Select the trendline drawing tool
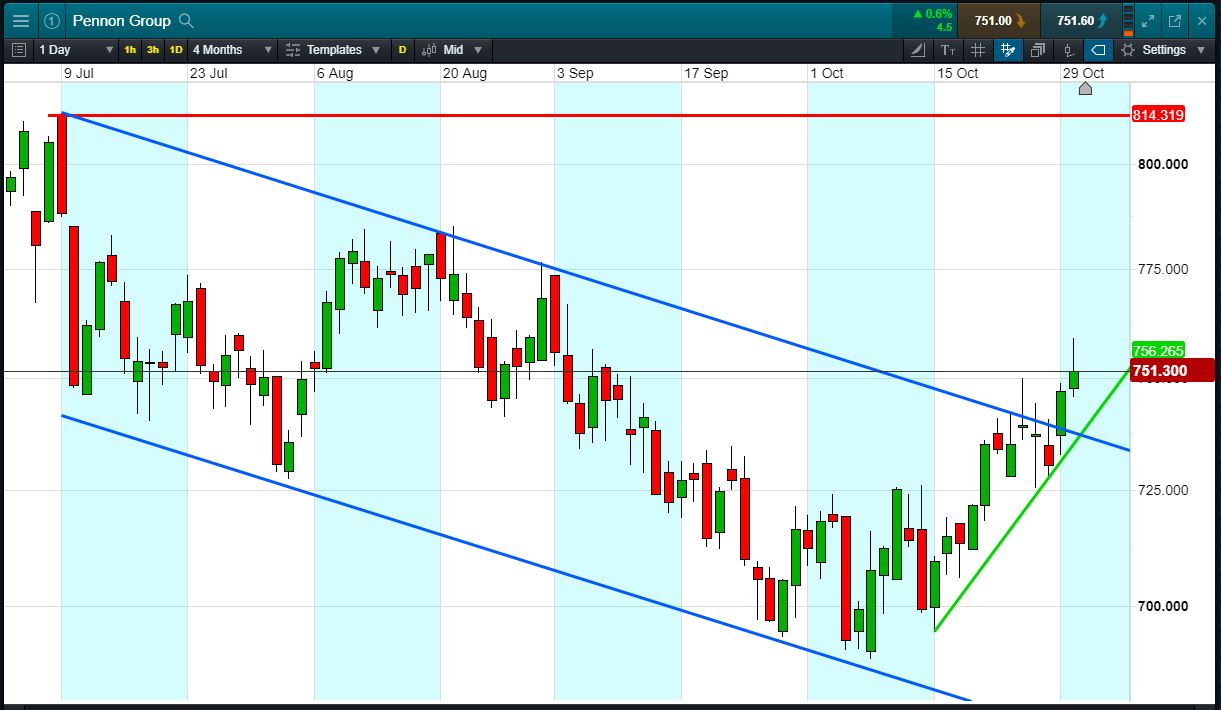The width and height of the screenshot is (1221, 710). [920, 50]
